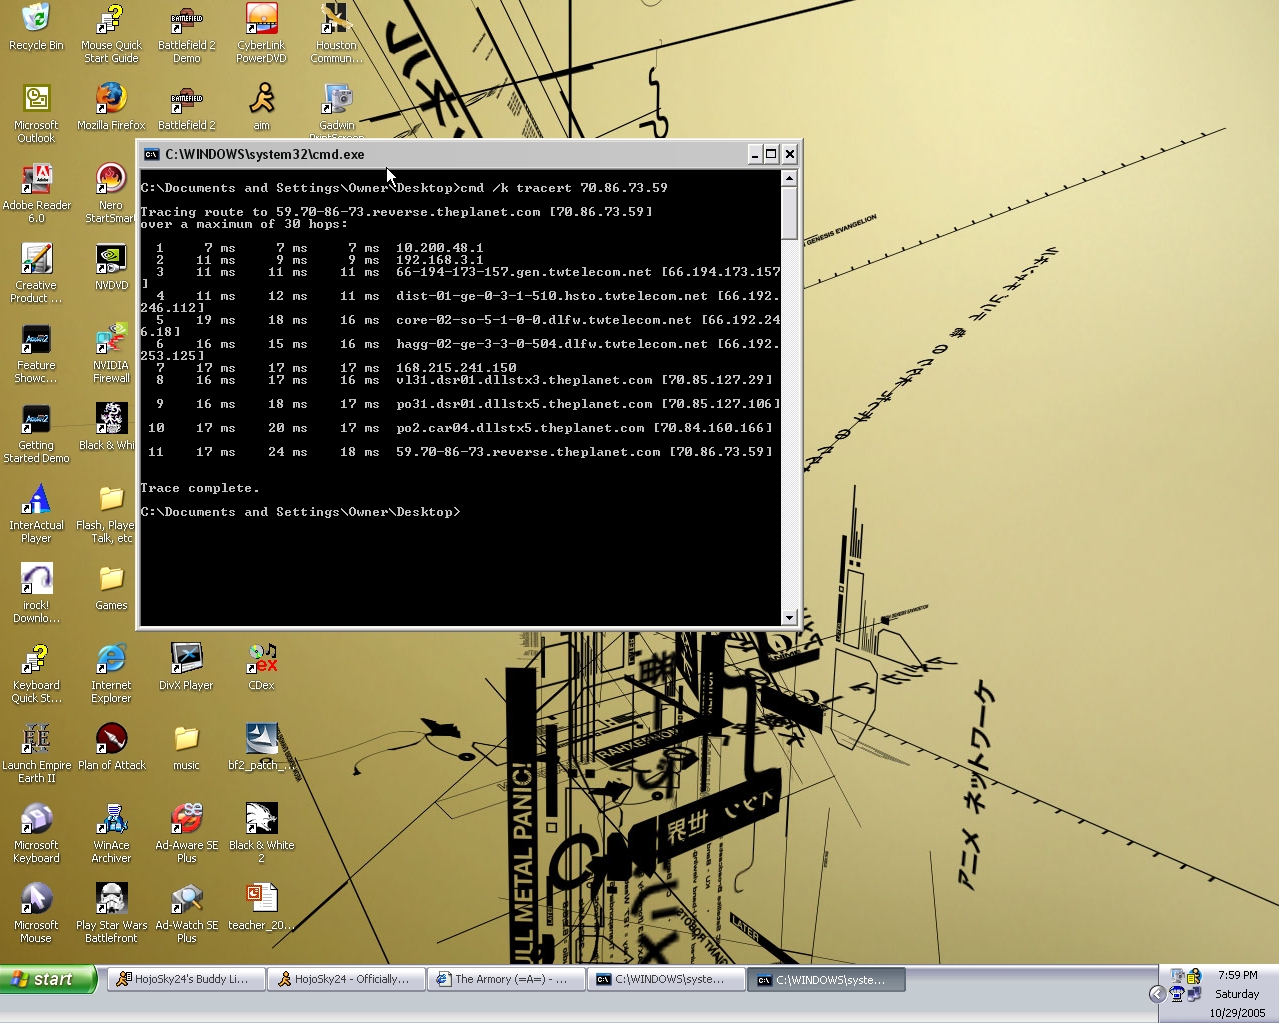The width and height of the screenshot is (1279, 1023).
Task: Open the Internet Explorer desktop icon
Action: (111, 660)
